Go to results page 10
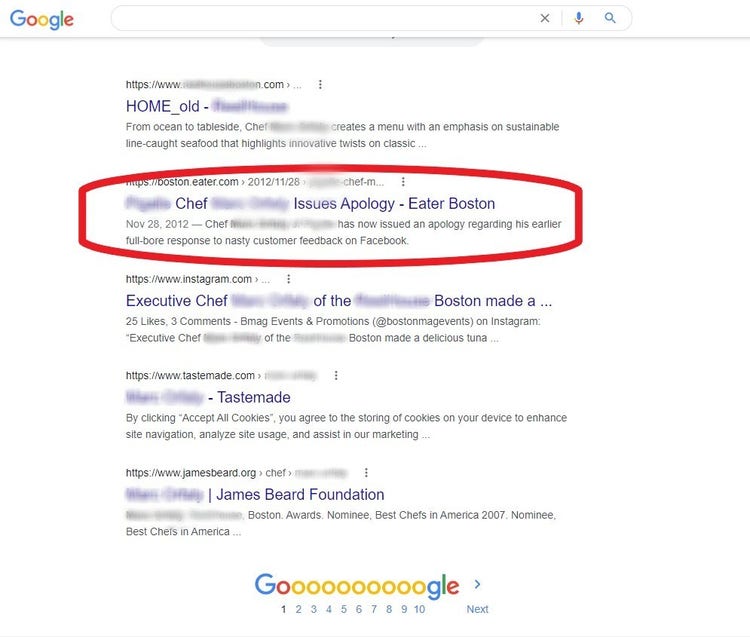 419,609
